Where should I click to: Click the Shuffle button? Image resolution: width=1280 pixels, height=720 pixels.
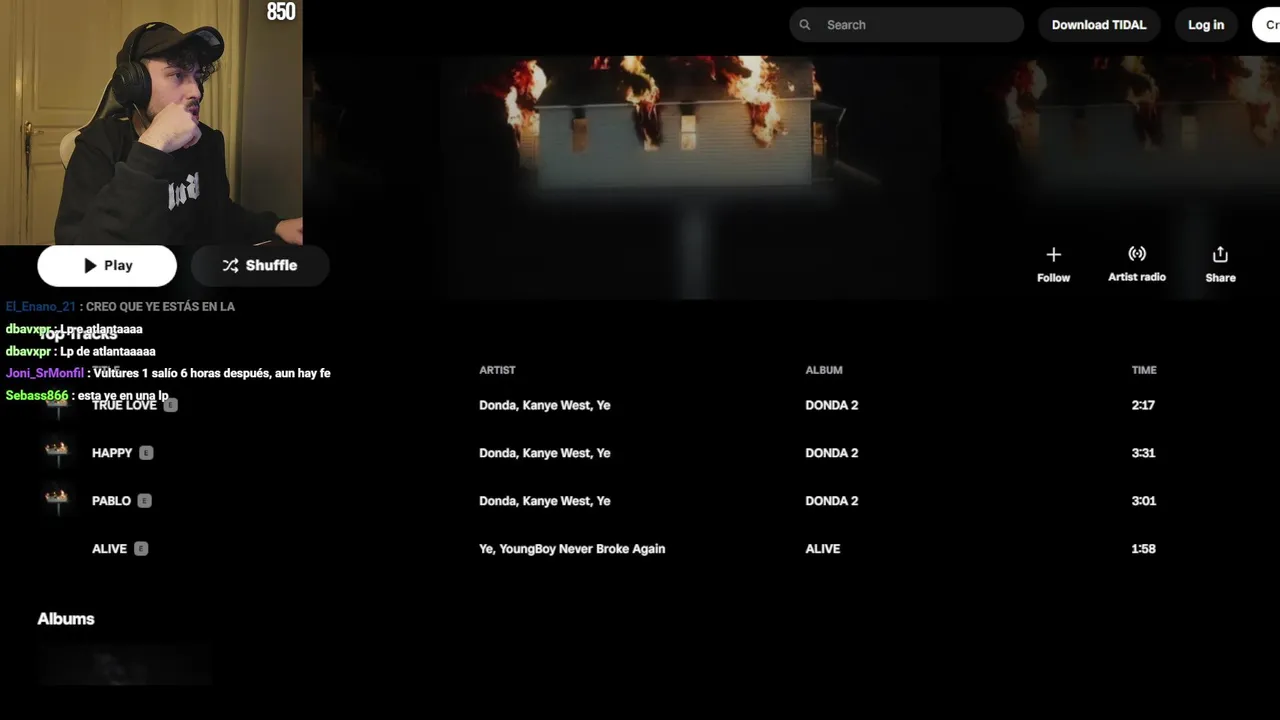point(259,266)
